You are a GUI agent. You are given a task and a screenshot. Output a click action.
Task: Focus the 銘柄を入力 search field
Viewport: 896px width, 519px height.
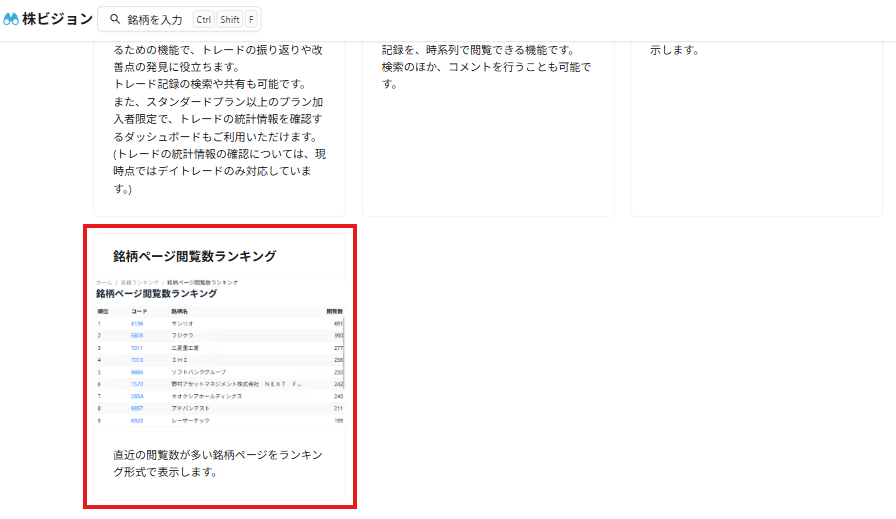tap(155, 19)
